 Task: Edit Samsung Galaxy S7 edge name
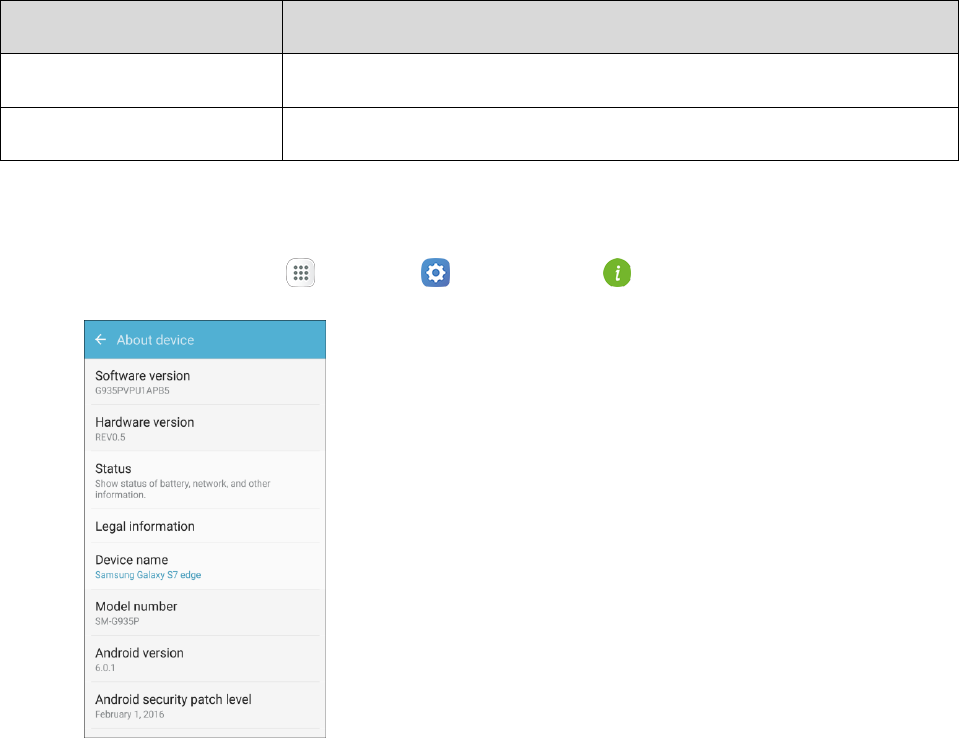[x=148, y=575]
